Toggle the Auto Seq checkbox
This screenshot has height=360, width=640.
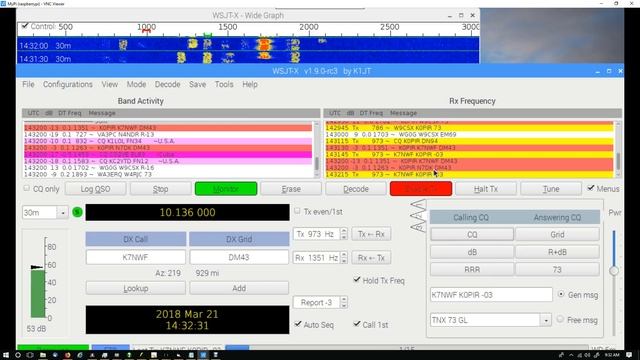click(298, 324)
